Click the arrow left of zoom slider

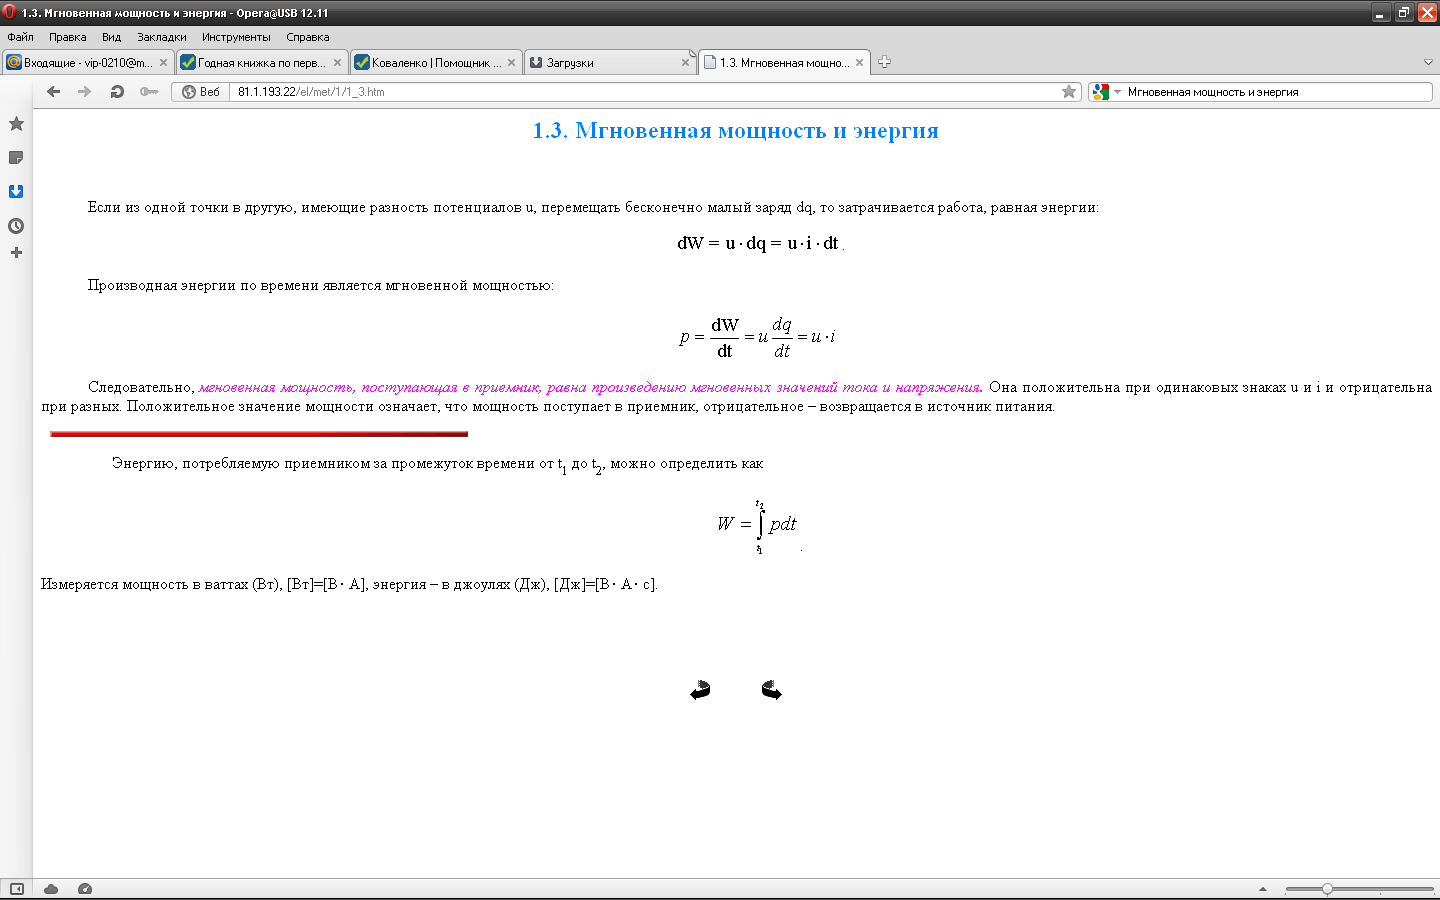pos(1262,889)
